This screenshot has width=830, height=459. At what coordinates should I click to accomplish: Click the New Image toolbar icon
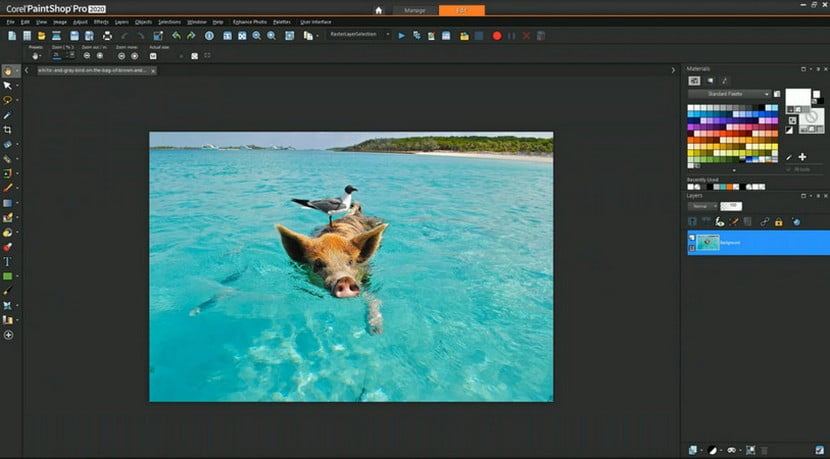tap(12, 36)
